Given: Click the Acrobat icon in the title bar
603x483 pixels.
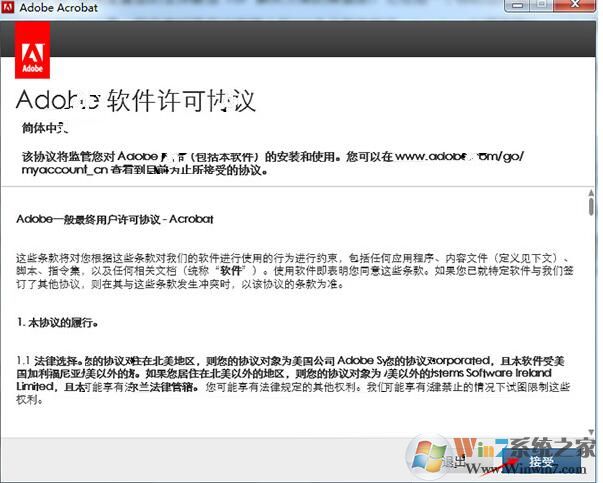Looking at the screenshot, I should (7, 7).
